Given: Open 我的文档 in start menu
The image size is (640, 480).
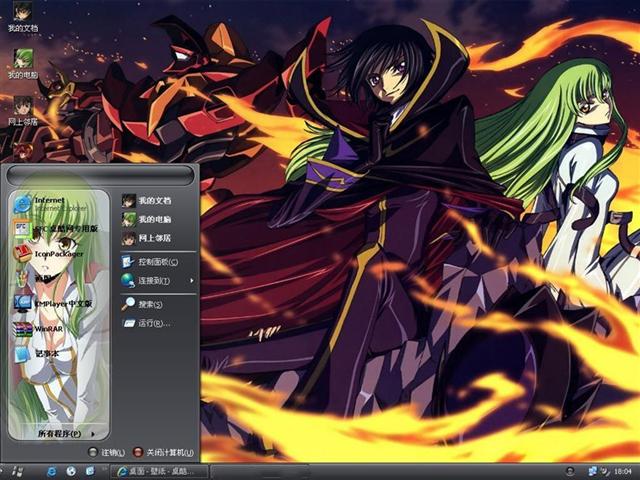Looking at the screenshot, I should (147, 200).
